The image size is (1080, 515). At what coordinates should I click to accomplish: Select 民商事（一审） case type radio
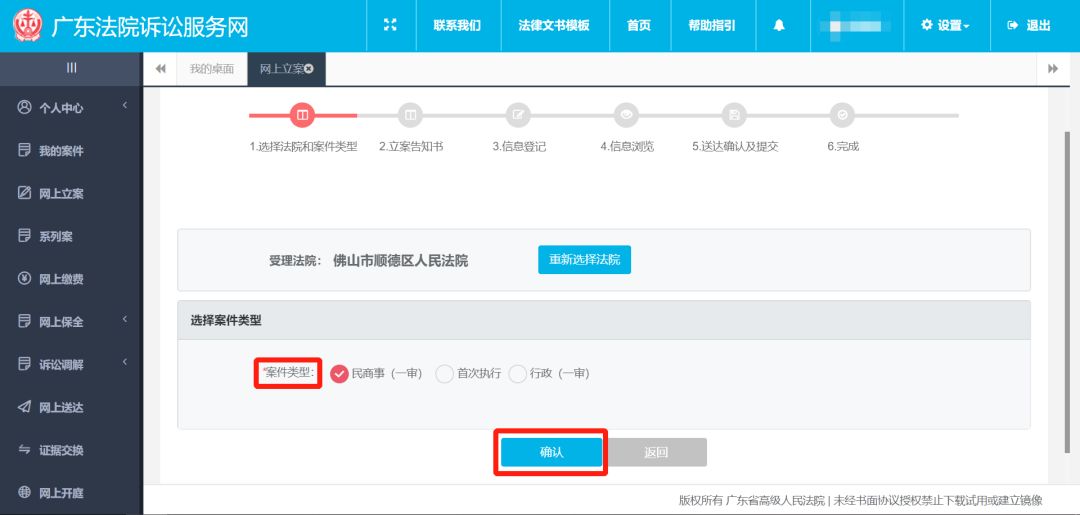(x=340, y=374)
